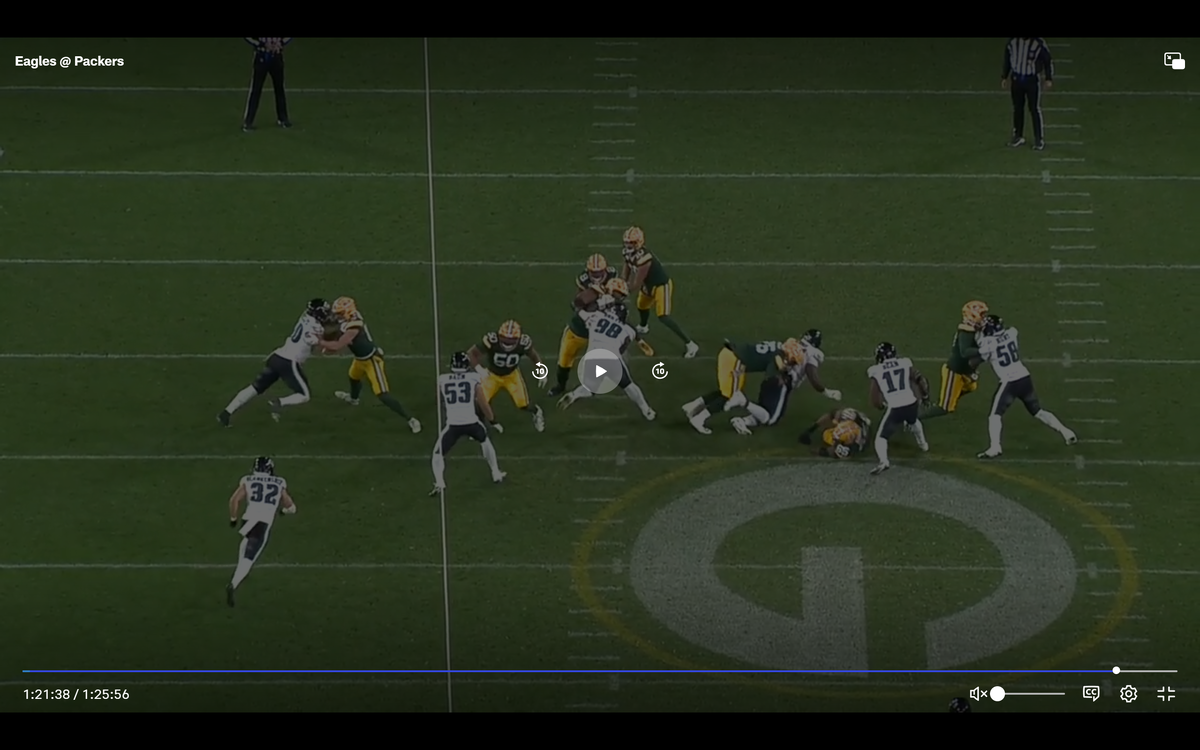This screenshot has height=750, width=1200.
Task: Click the volume slider track midpoint
Action: (1030, 694)
